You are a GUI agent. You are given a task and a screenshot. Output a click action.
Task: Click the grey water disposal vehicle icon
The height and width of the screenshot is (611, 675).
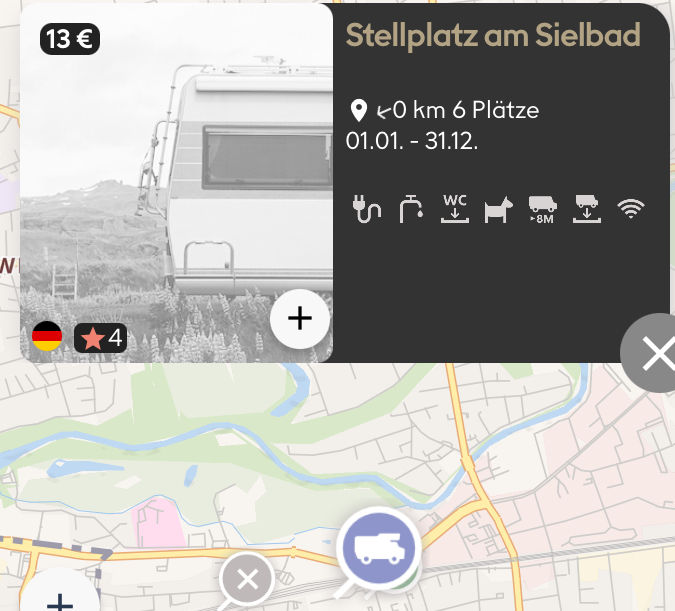pos(586,209)
